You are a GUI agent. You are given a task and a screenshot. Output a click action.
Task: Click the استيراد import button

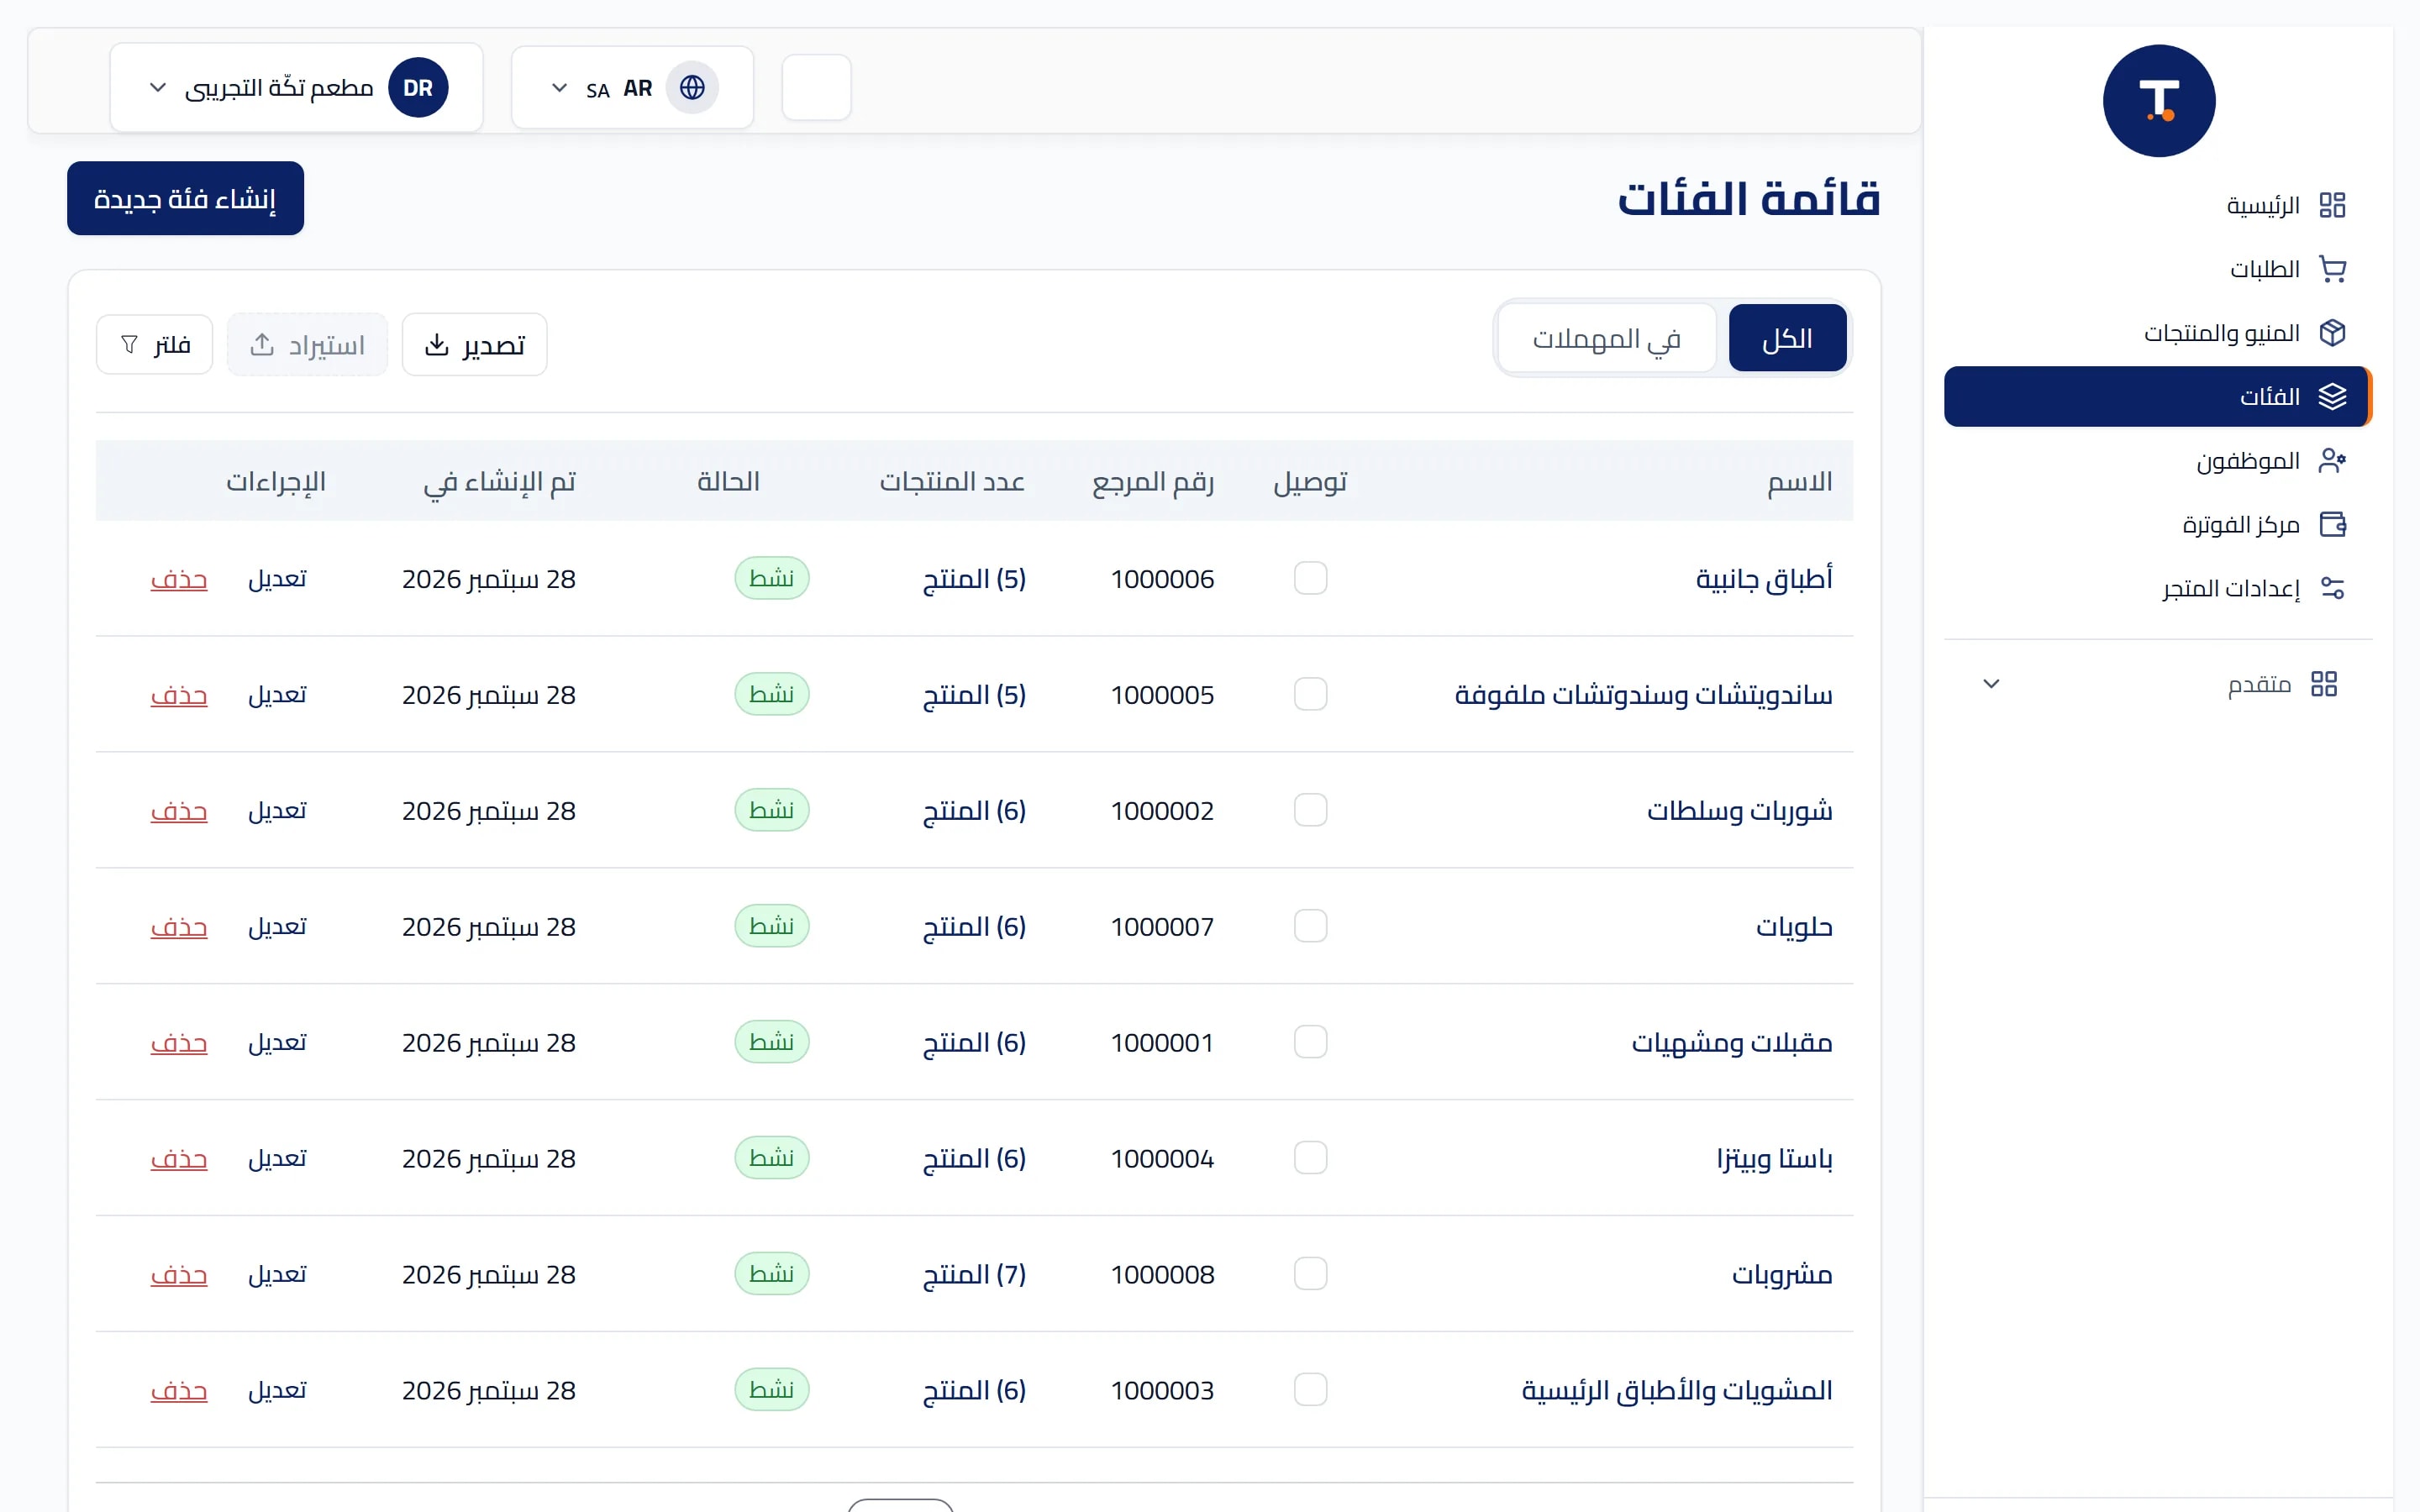tap(307, 345)
